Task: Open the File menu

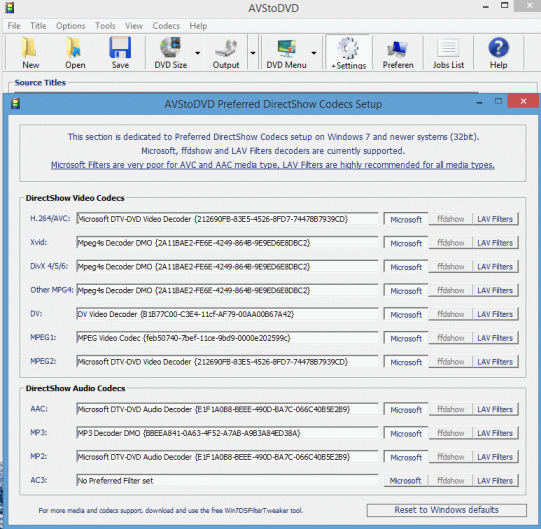Action: pos(14,26)
